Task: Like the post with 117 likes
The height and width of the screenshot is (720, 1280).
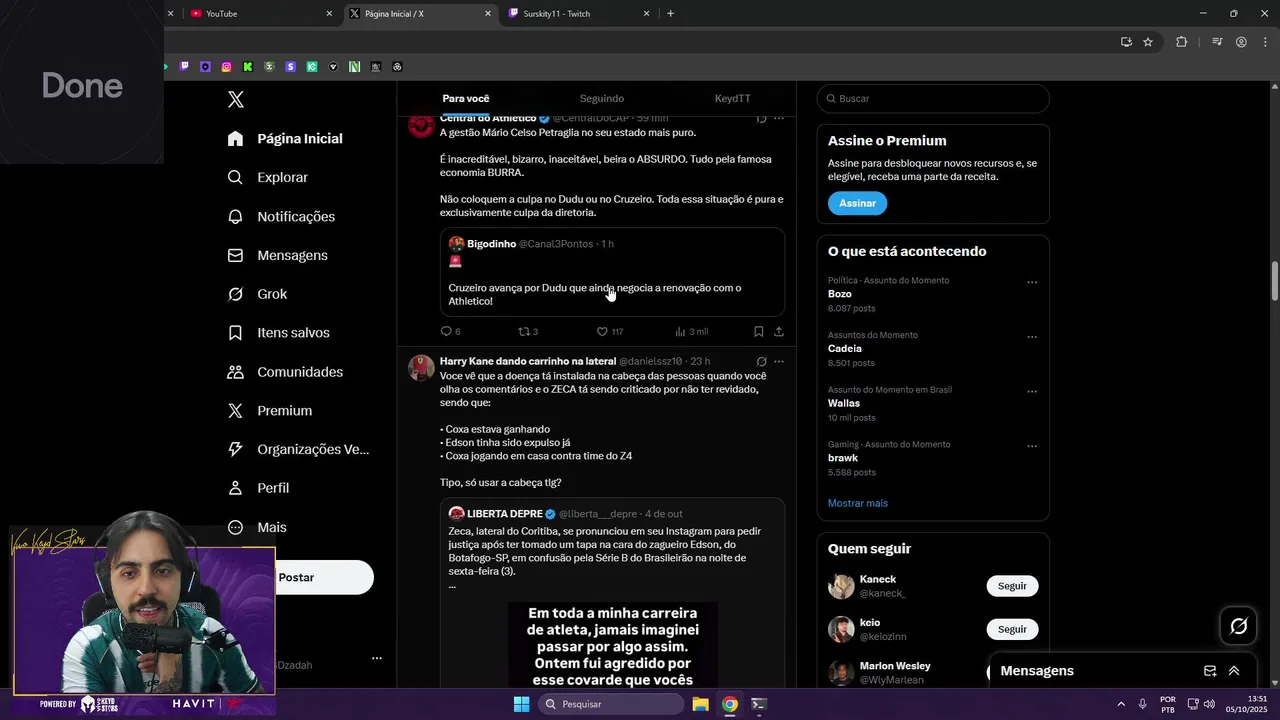Action: (610, 331)
